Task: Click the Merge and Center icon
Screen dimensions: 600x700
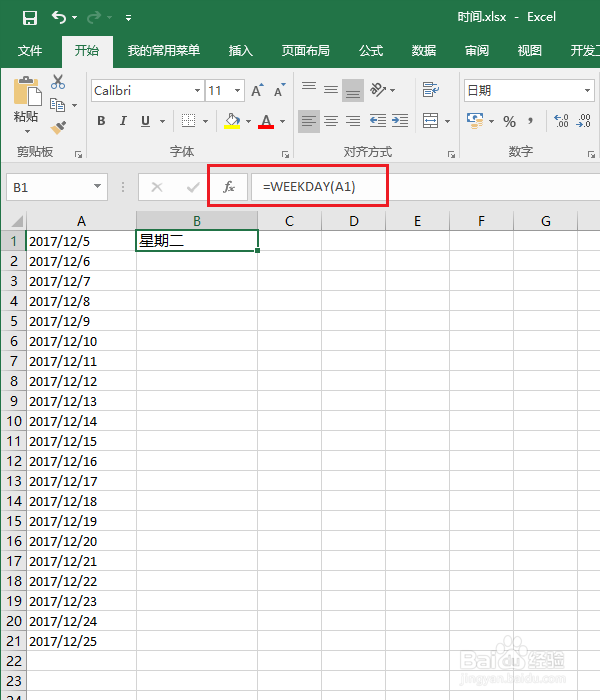Action: tap(430, 121)
